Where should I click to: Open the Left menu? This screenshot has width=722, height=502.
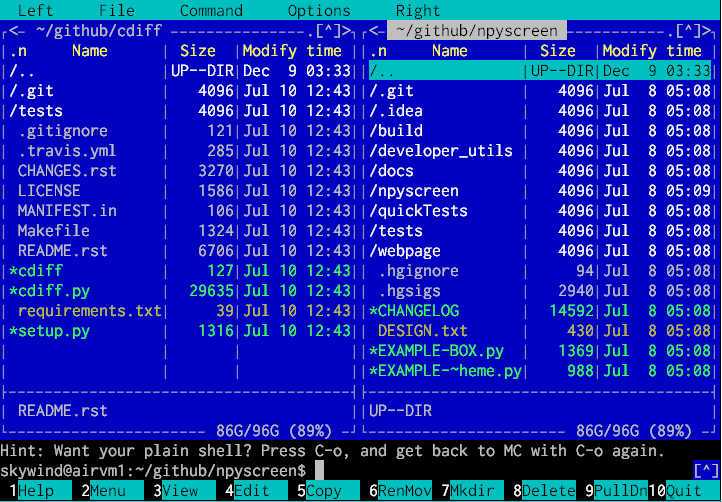pos(36,10)
